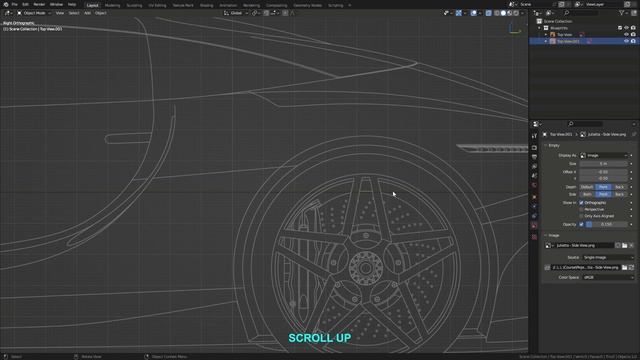The width and height of the screenshot is (640, 360).
Task: Switch to rendered viewport shading
Action: click(x=516, y=13)
